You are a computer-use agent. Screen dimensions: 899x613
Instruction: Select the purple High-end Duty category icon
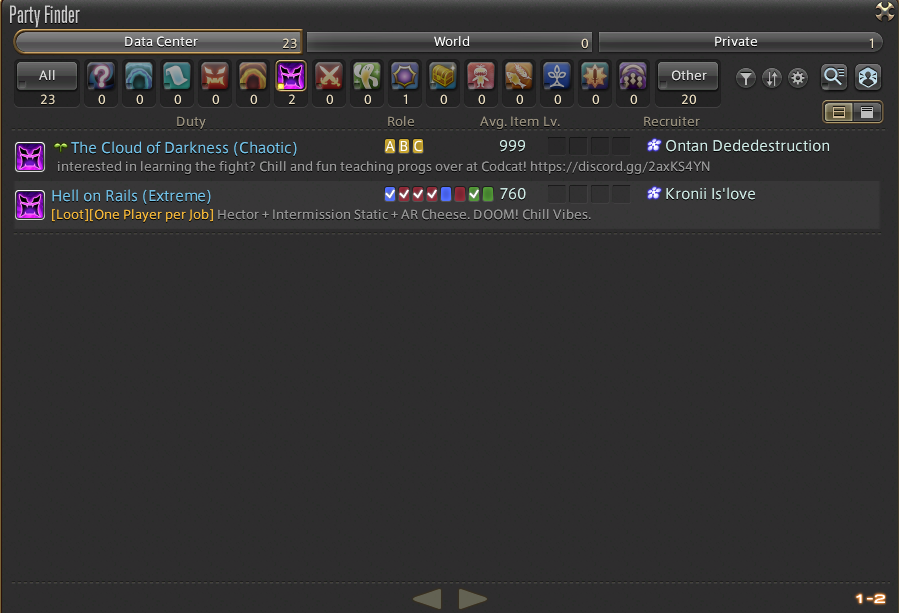click(291, 76)
